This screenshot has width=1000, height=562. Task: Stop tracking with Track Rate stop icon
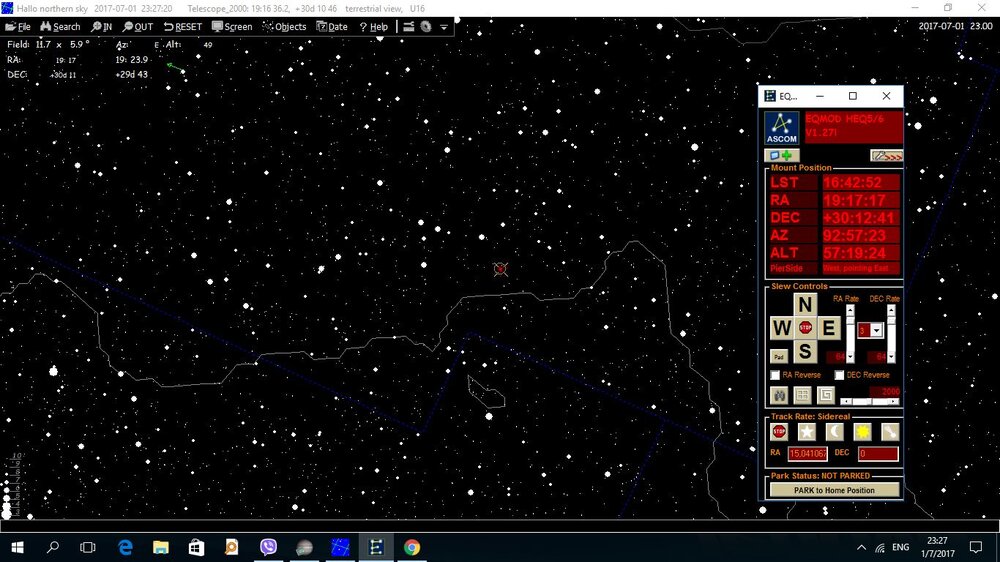779,431
